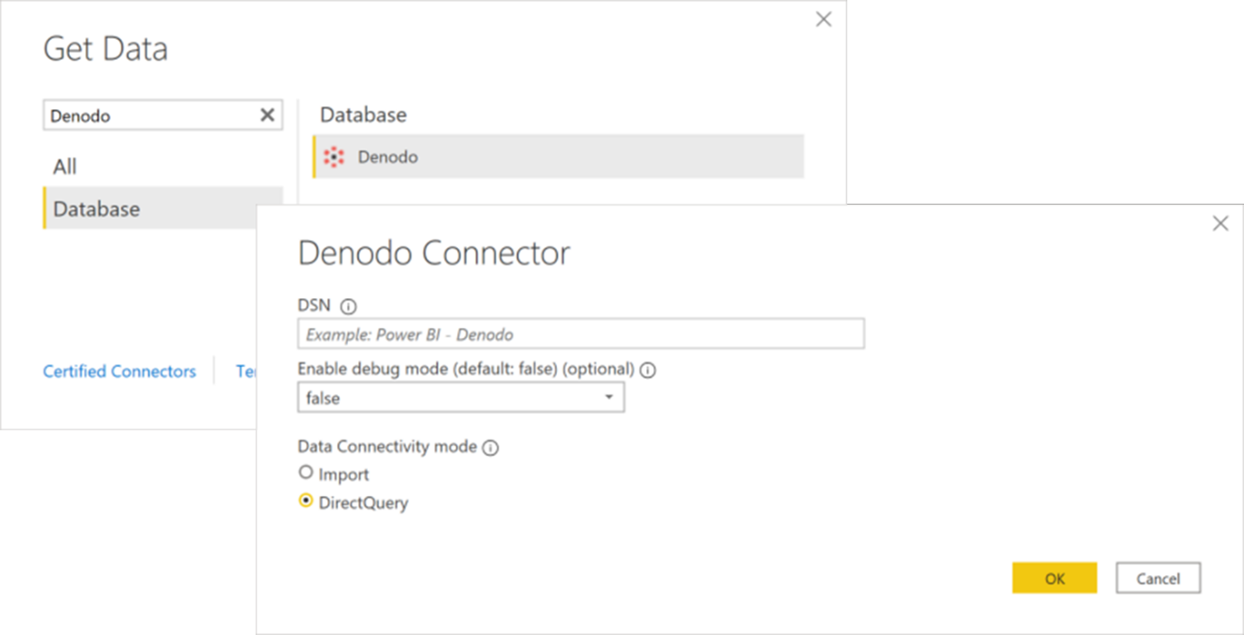
Task: Click the debug mode dropdown arrow
Action: point(609,398)
